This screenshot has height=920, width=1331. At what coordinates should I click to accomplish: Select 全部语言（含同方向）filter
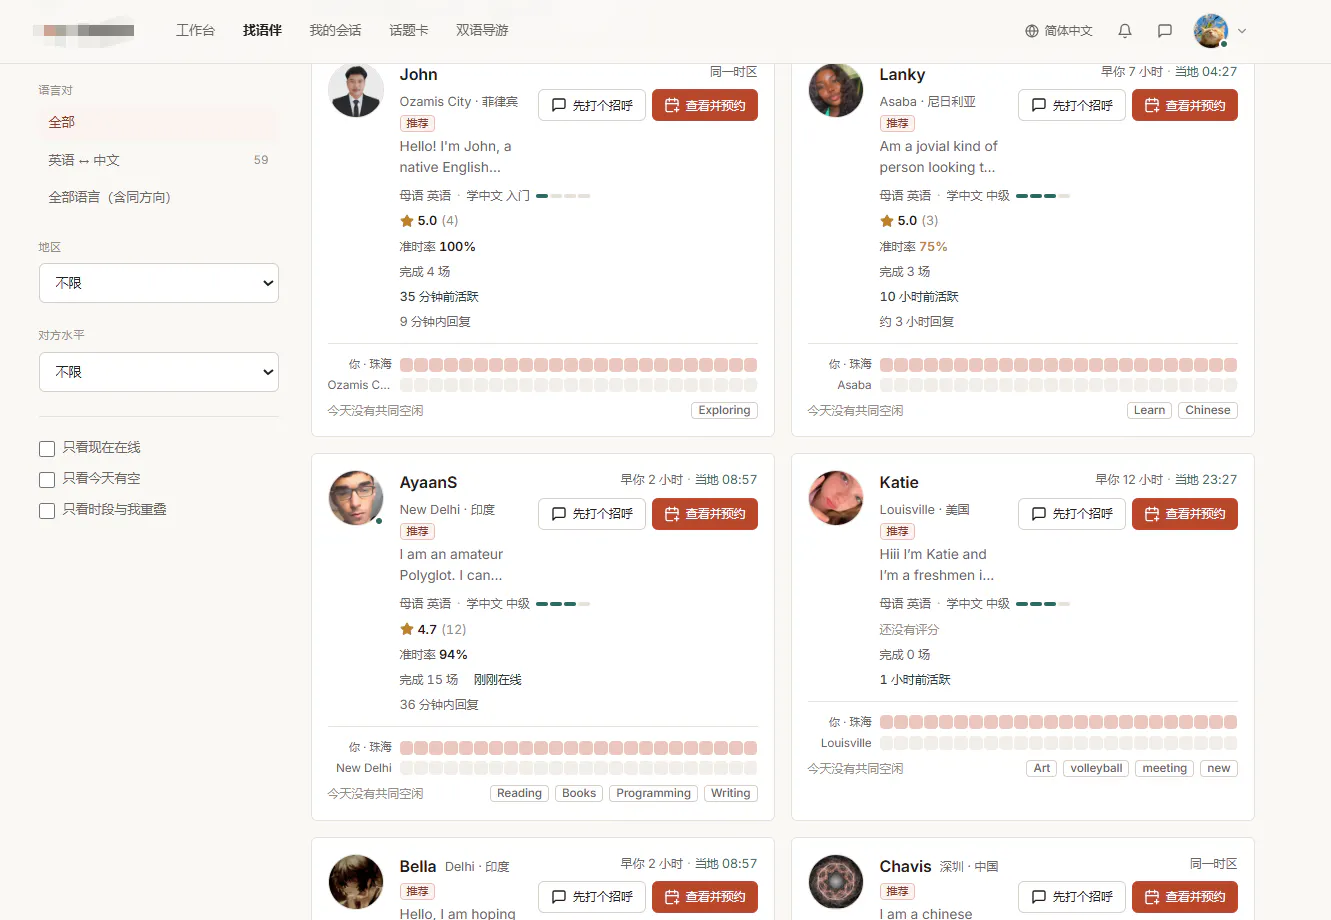(x=158, y=198)
